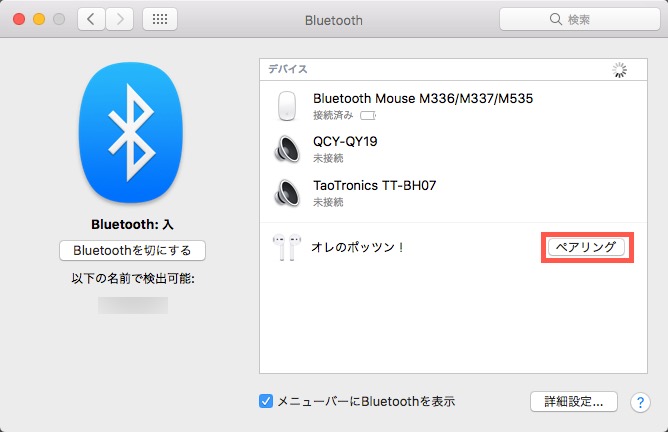Click the QCY-QY19 speaker icon
Screen dimensions: 668x432
click(287, 149)
